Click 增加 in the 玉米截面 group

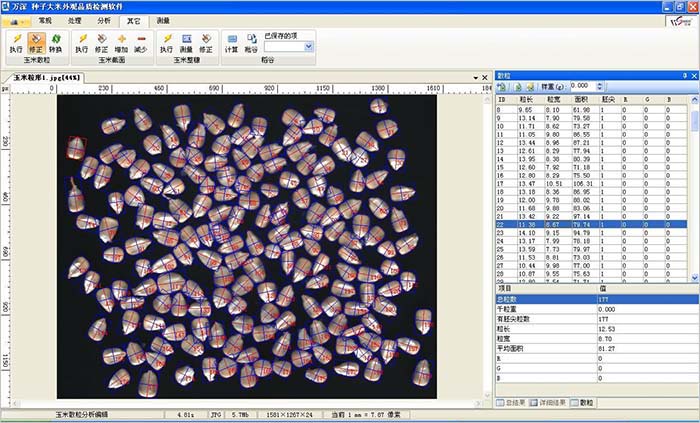point(121,41)
